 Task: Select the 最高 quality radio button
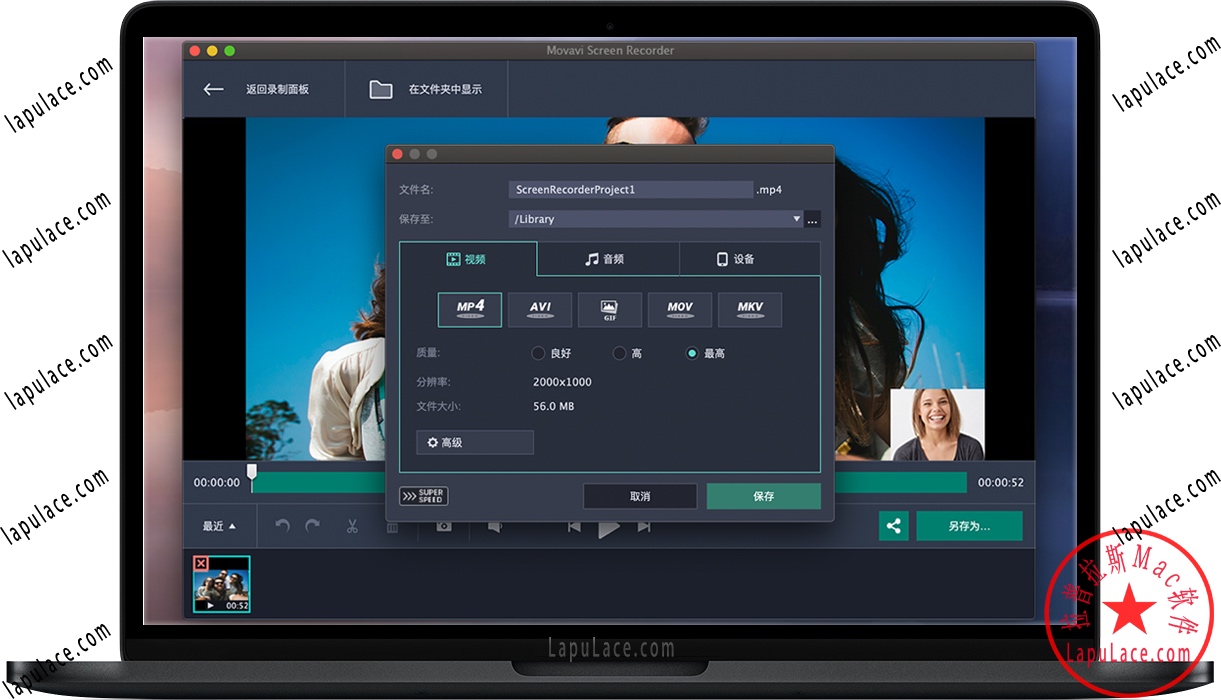click(694, 352)
